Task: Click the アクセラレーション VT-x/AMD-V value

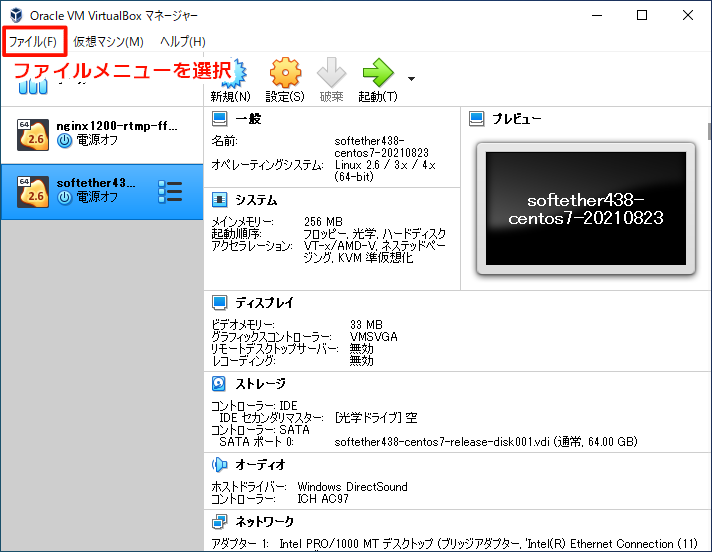Action: coord(375,252)
